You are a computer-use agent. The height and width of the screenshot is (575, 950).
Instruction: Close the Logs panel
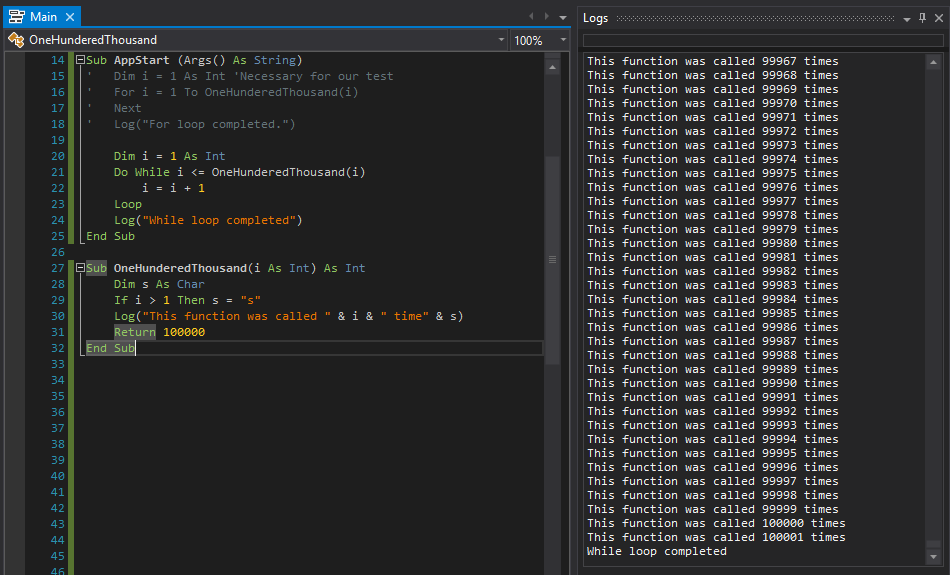pos(937,18)
